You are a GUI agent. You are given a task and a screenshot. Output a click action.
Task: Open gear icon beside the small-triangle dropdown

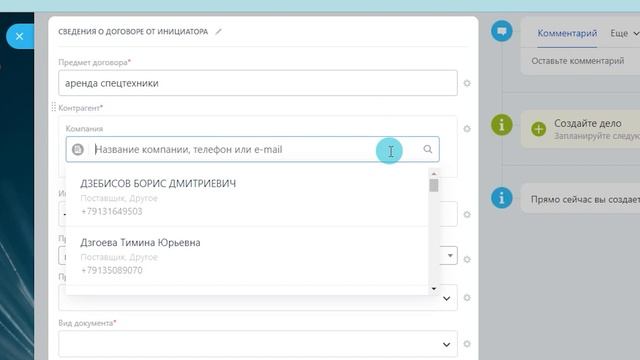[x=467, y=260]
